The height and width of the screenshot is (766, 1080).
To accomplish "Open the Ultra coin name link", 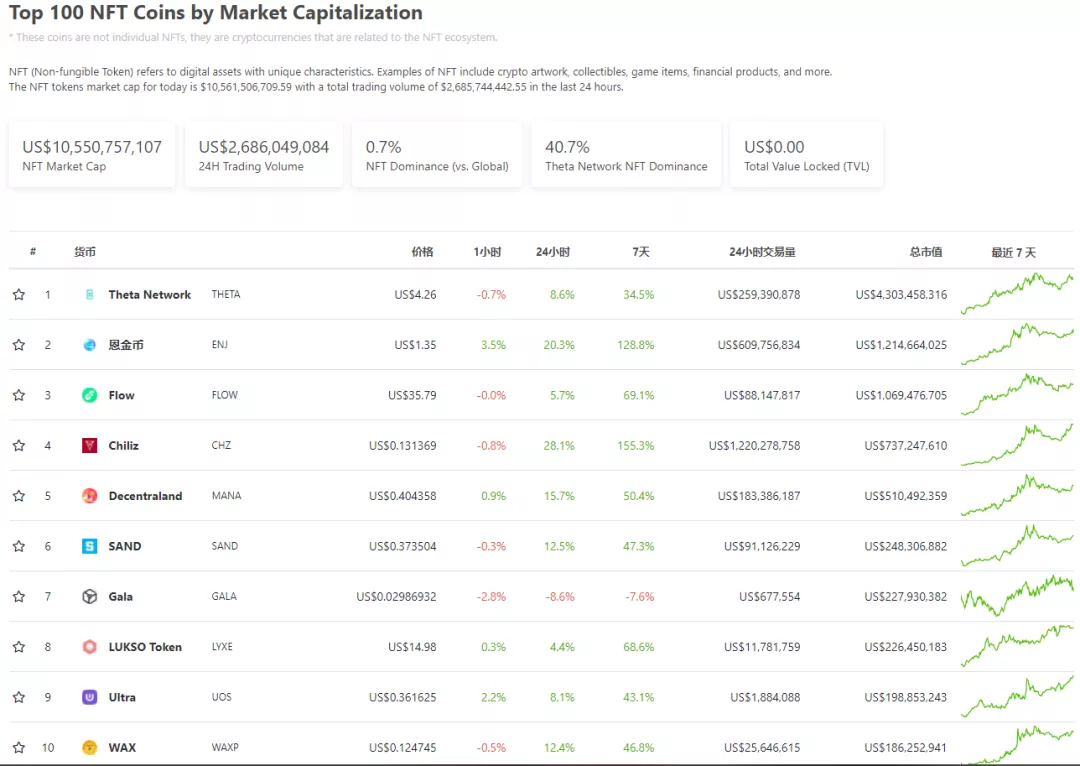I will (122, 697).
